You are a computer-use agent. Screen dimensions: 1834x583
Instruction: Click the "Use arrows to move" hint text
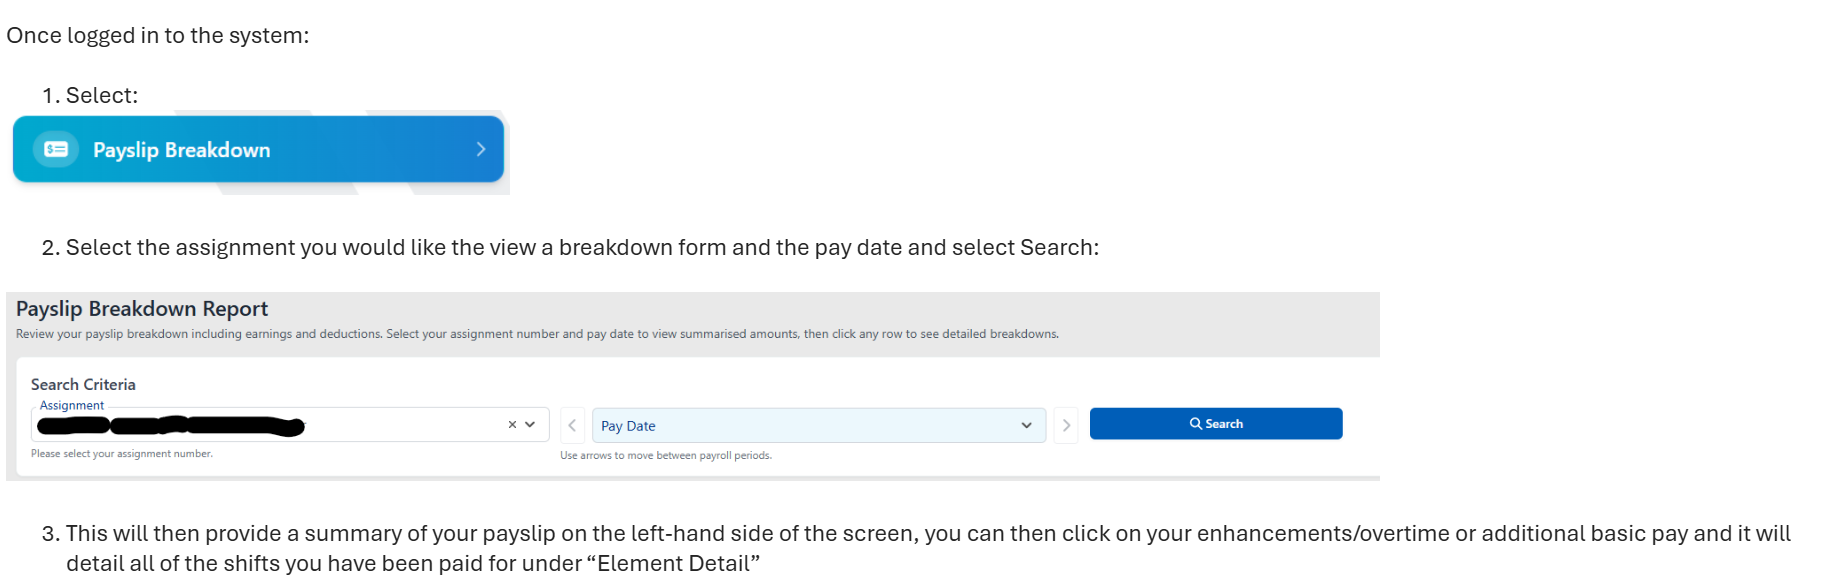(666, 456)
